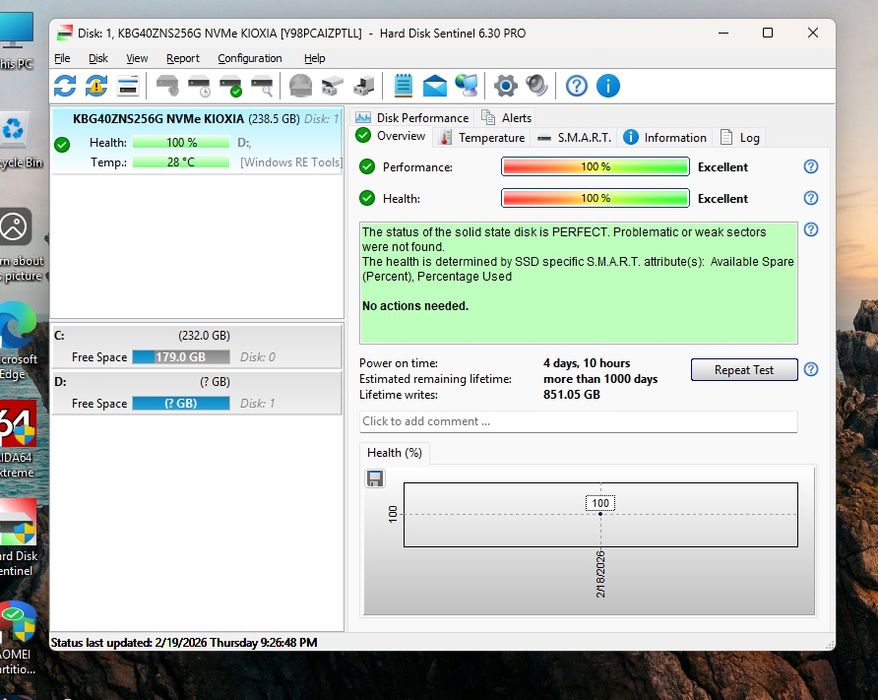
Task: Click the question mark Help toolbar icon
Action: tap(576, 86)
